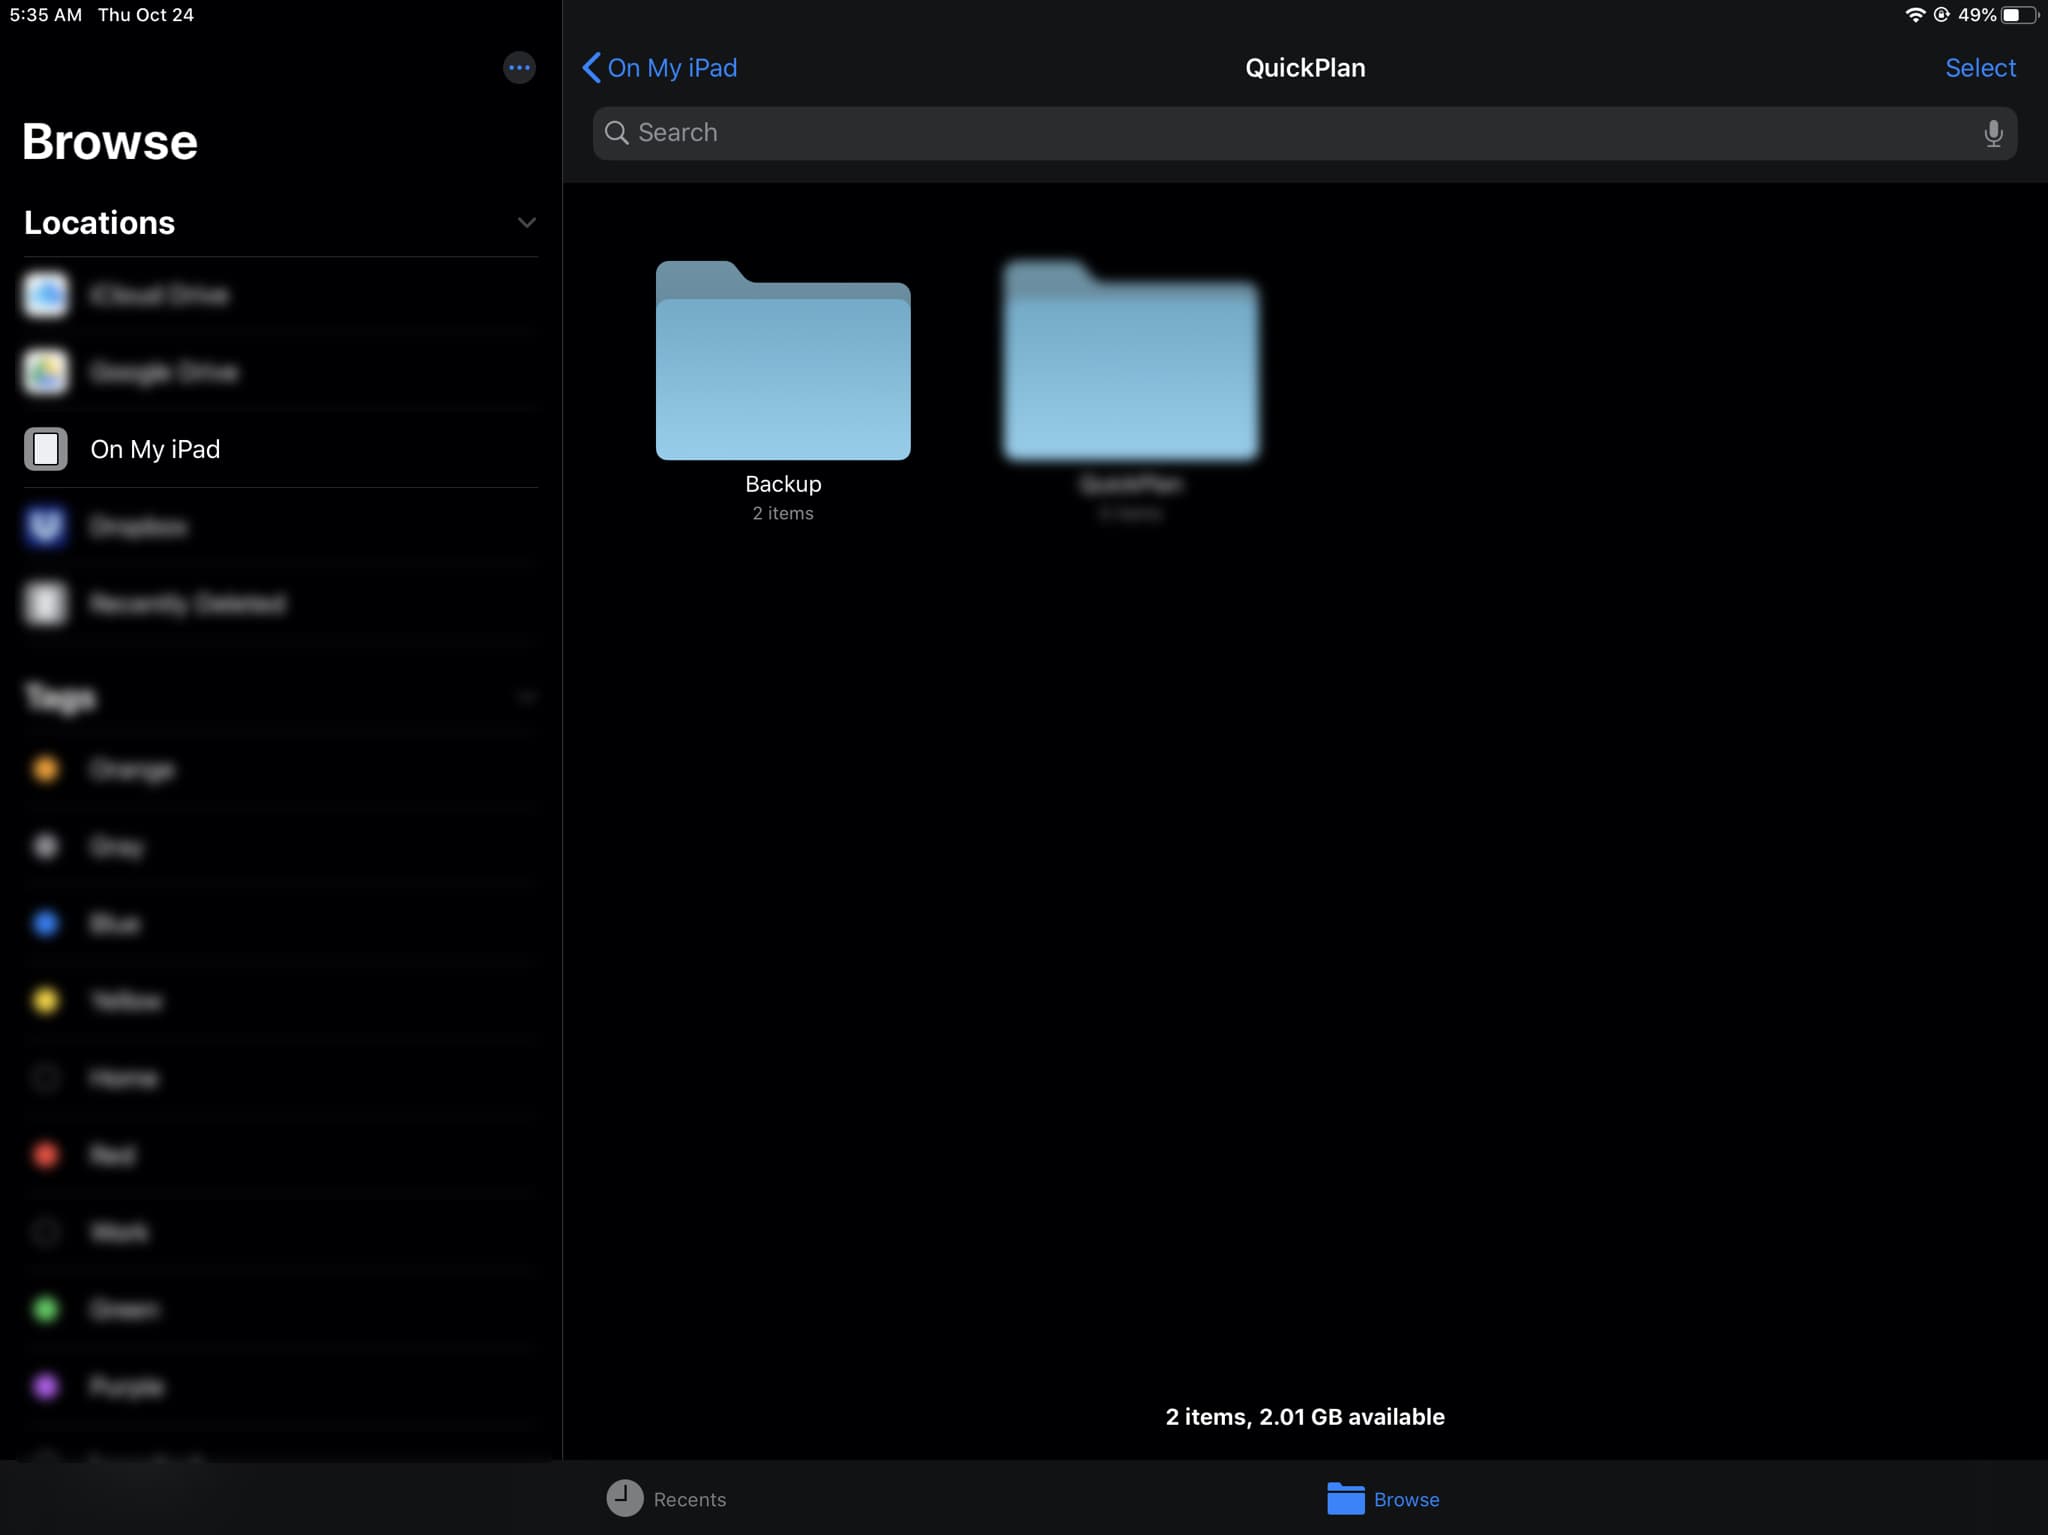Image resolution: width=2048 pixels, height=1535 pixels.
Task: Go back to On My iPad
Action: (x=660, y=68)
